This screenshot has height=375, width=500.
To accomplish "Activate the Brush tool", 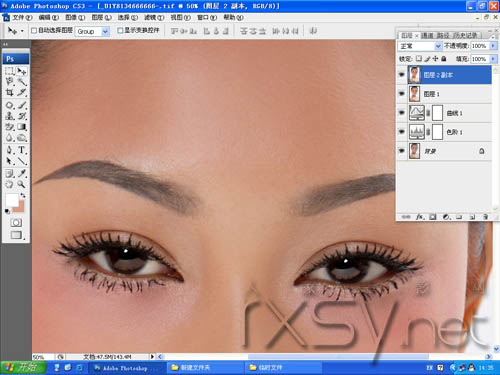I will click(22, 105).
